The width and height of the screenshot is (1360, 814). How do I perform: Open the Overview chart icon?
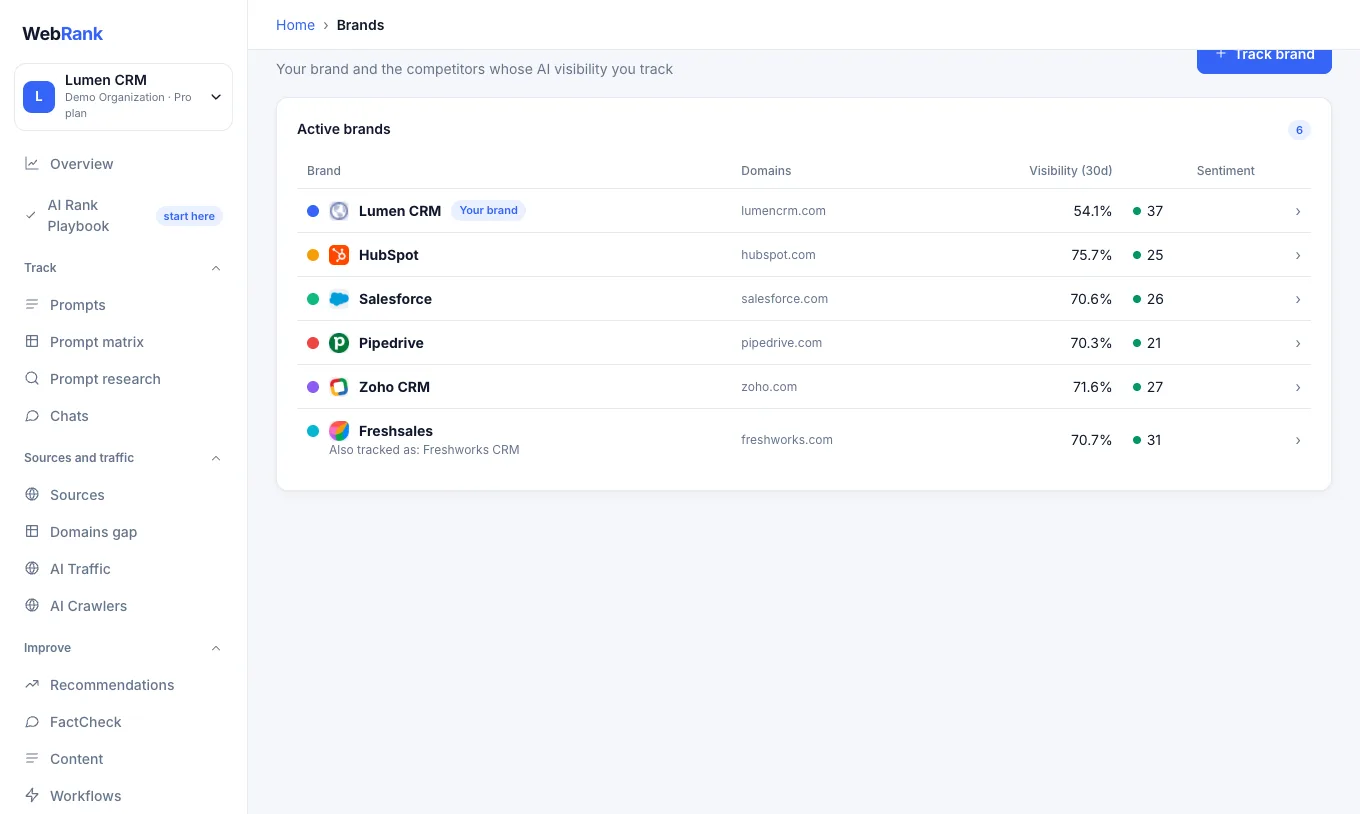coord(32,164)
